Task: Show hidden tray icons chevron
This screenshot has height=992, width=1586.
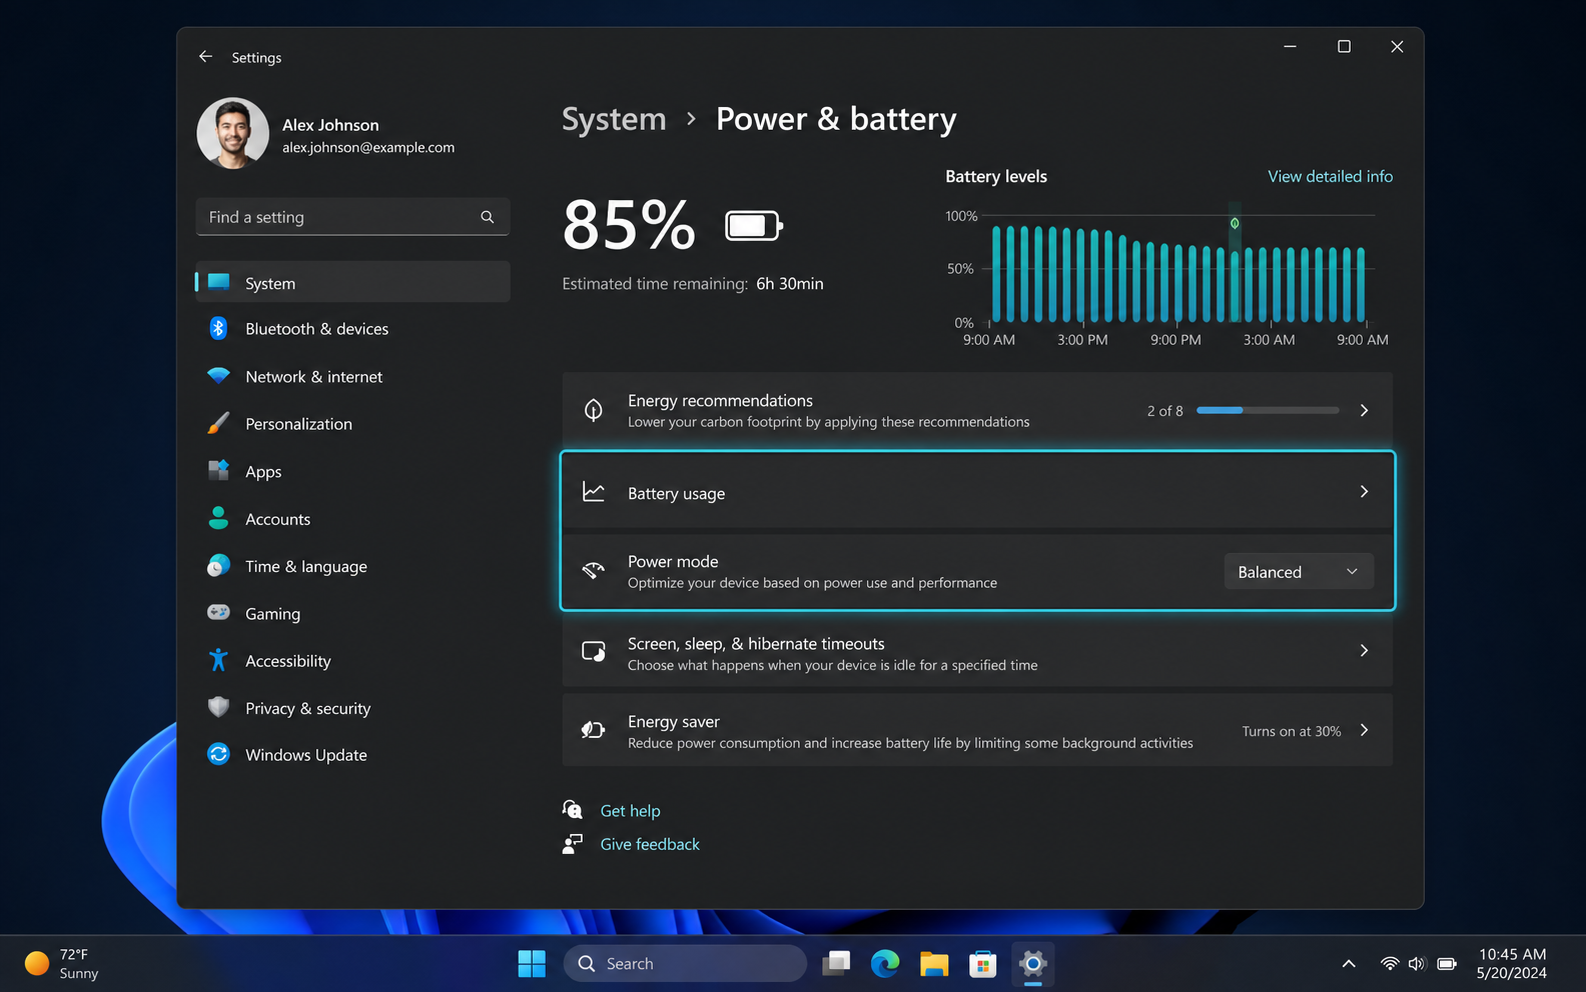Action: click(x=1349, y=964)
